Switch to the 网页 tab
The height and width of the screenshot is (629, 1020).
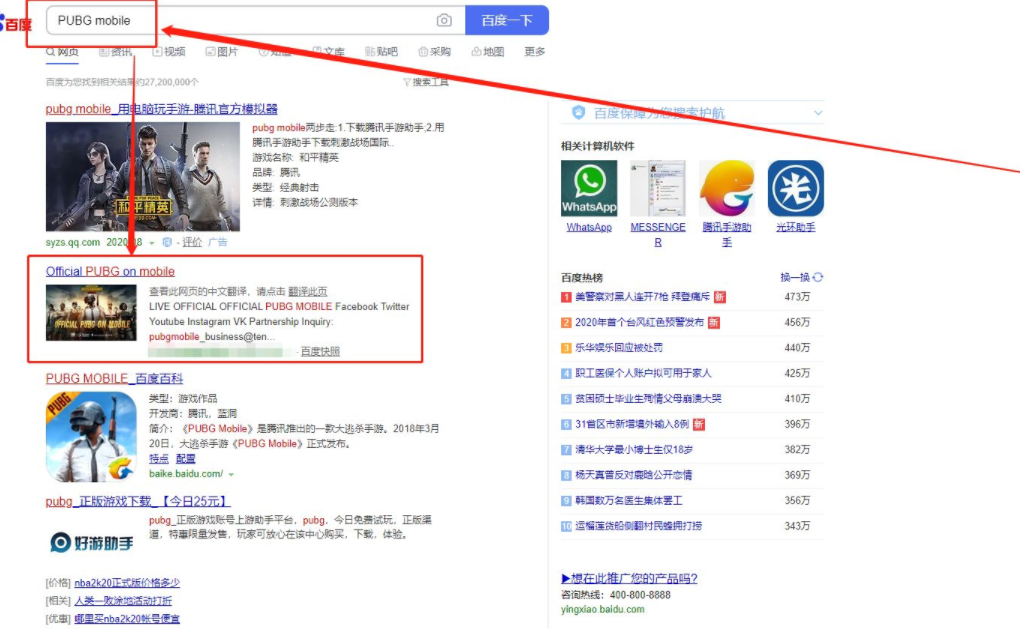(x=62, y=52)
